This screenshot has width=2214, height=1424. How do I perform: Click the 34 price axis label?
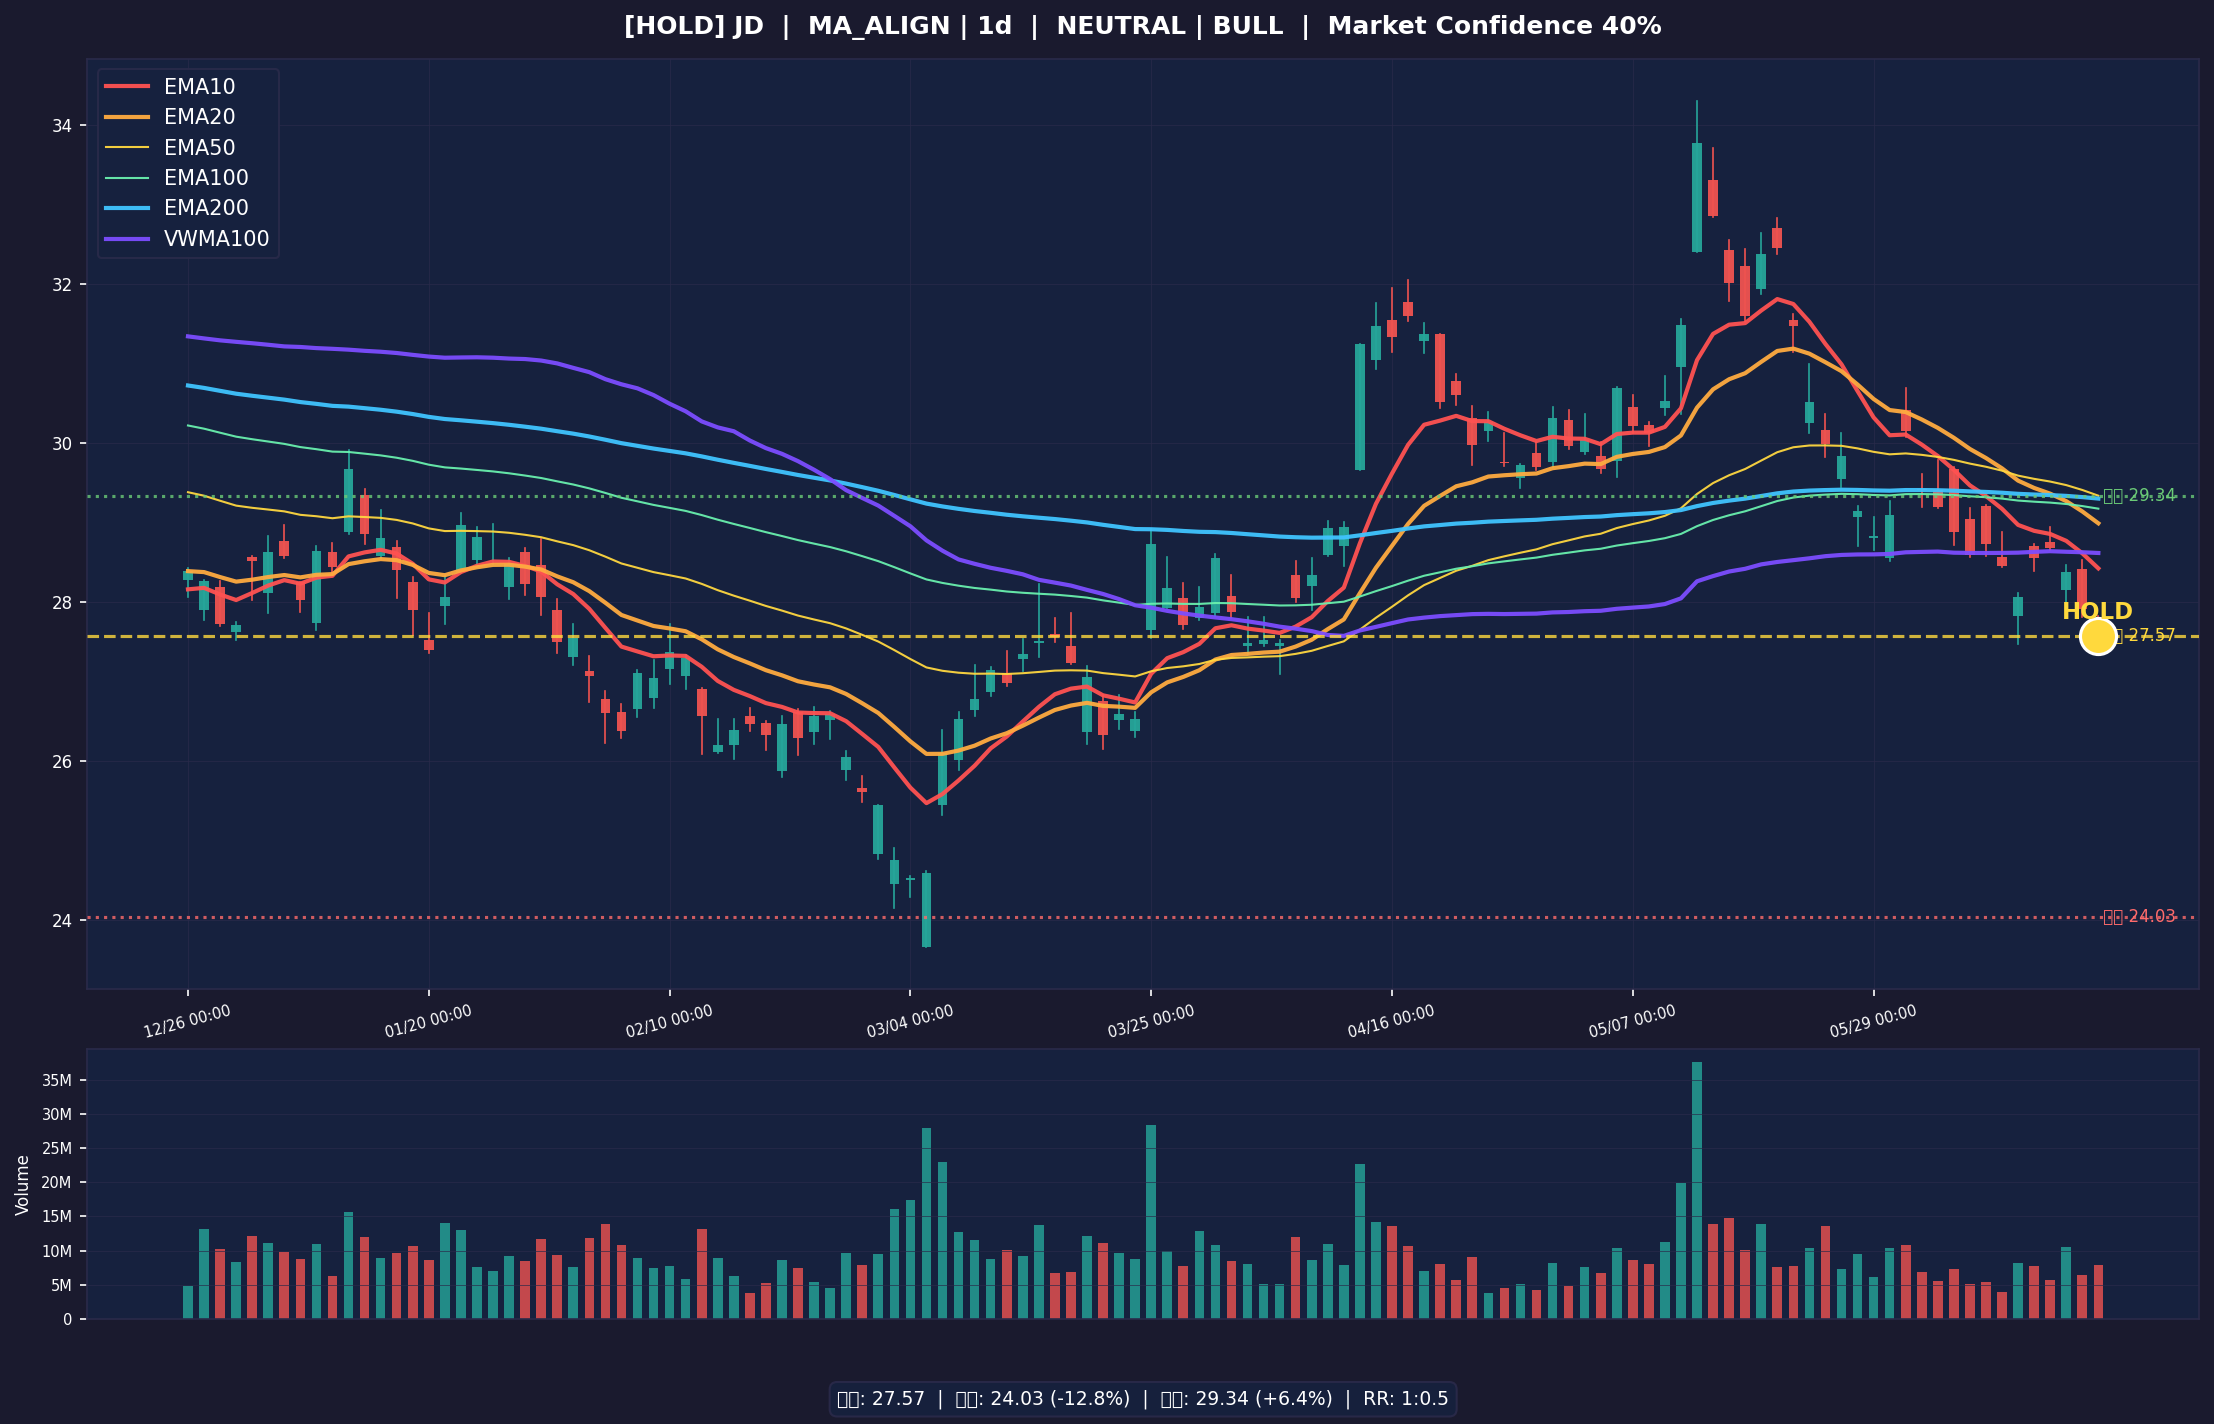62,126
